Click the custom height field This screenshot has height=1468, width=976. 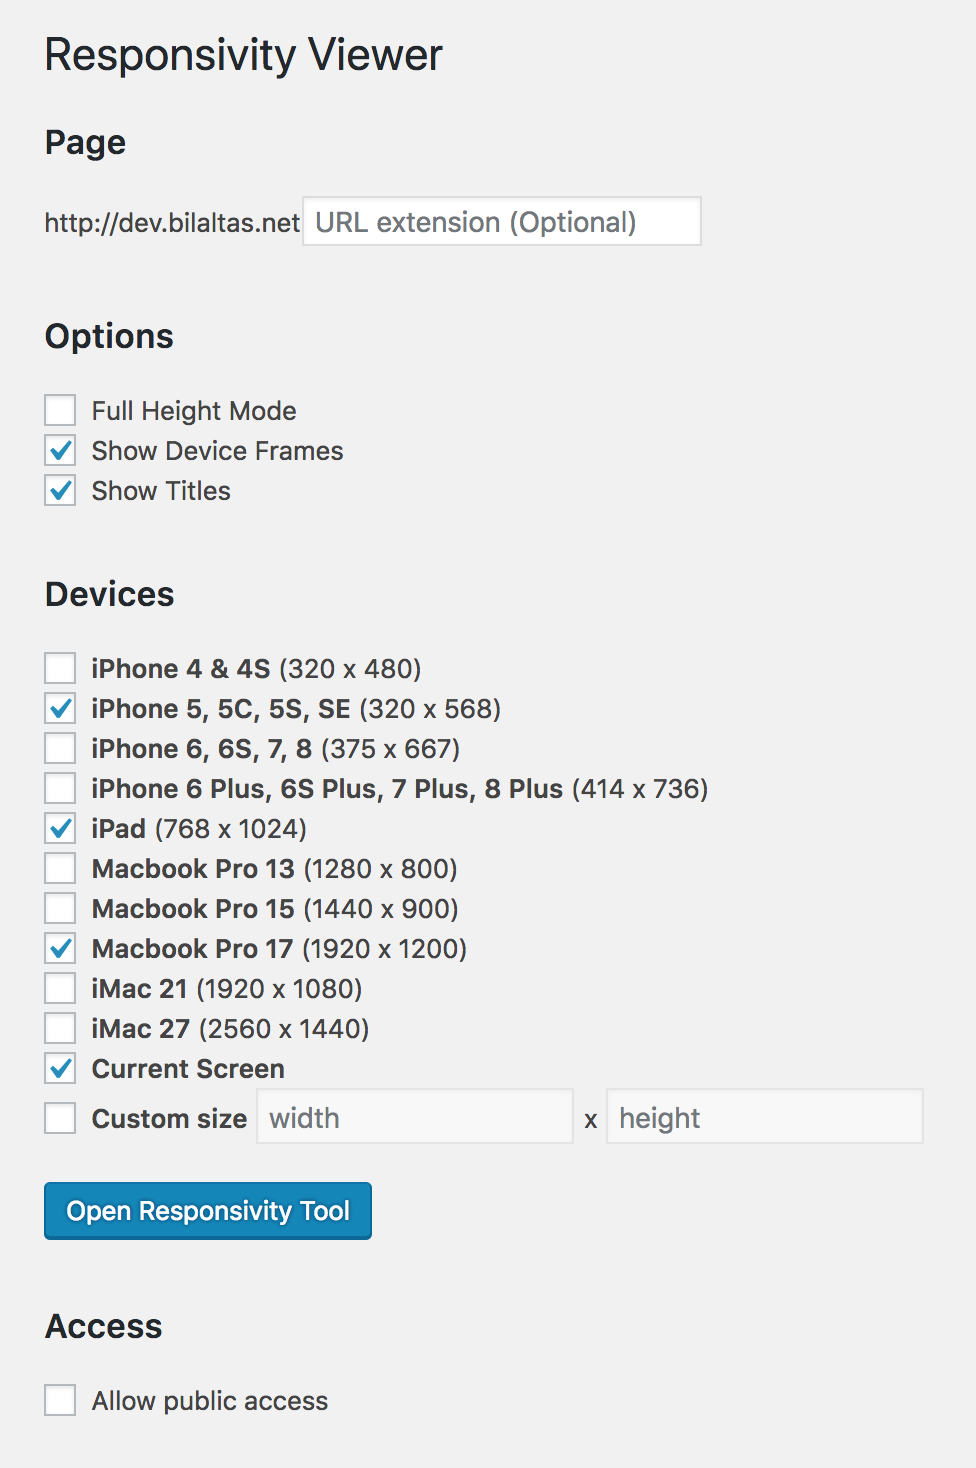pyautogui.click(x=765, y=1116)
